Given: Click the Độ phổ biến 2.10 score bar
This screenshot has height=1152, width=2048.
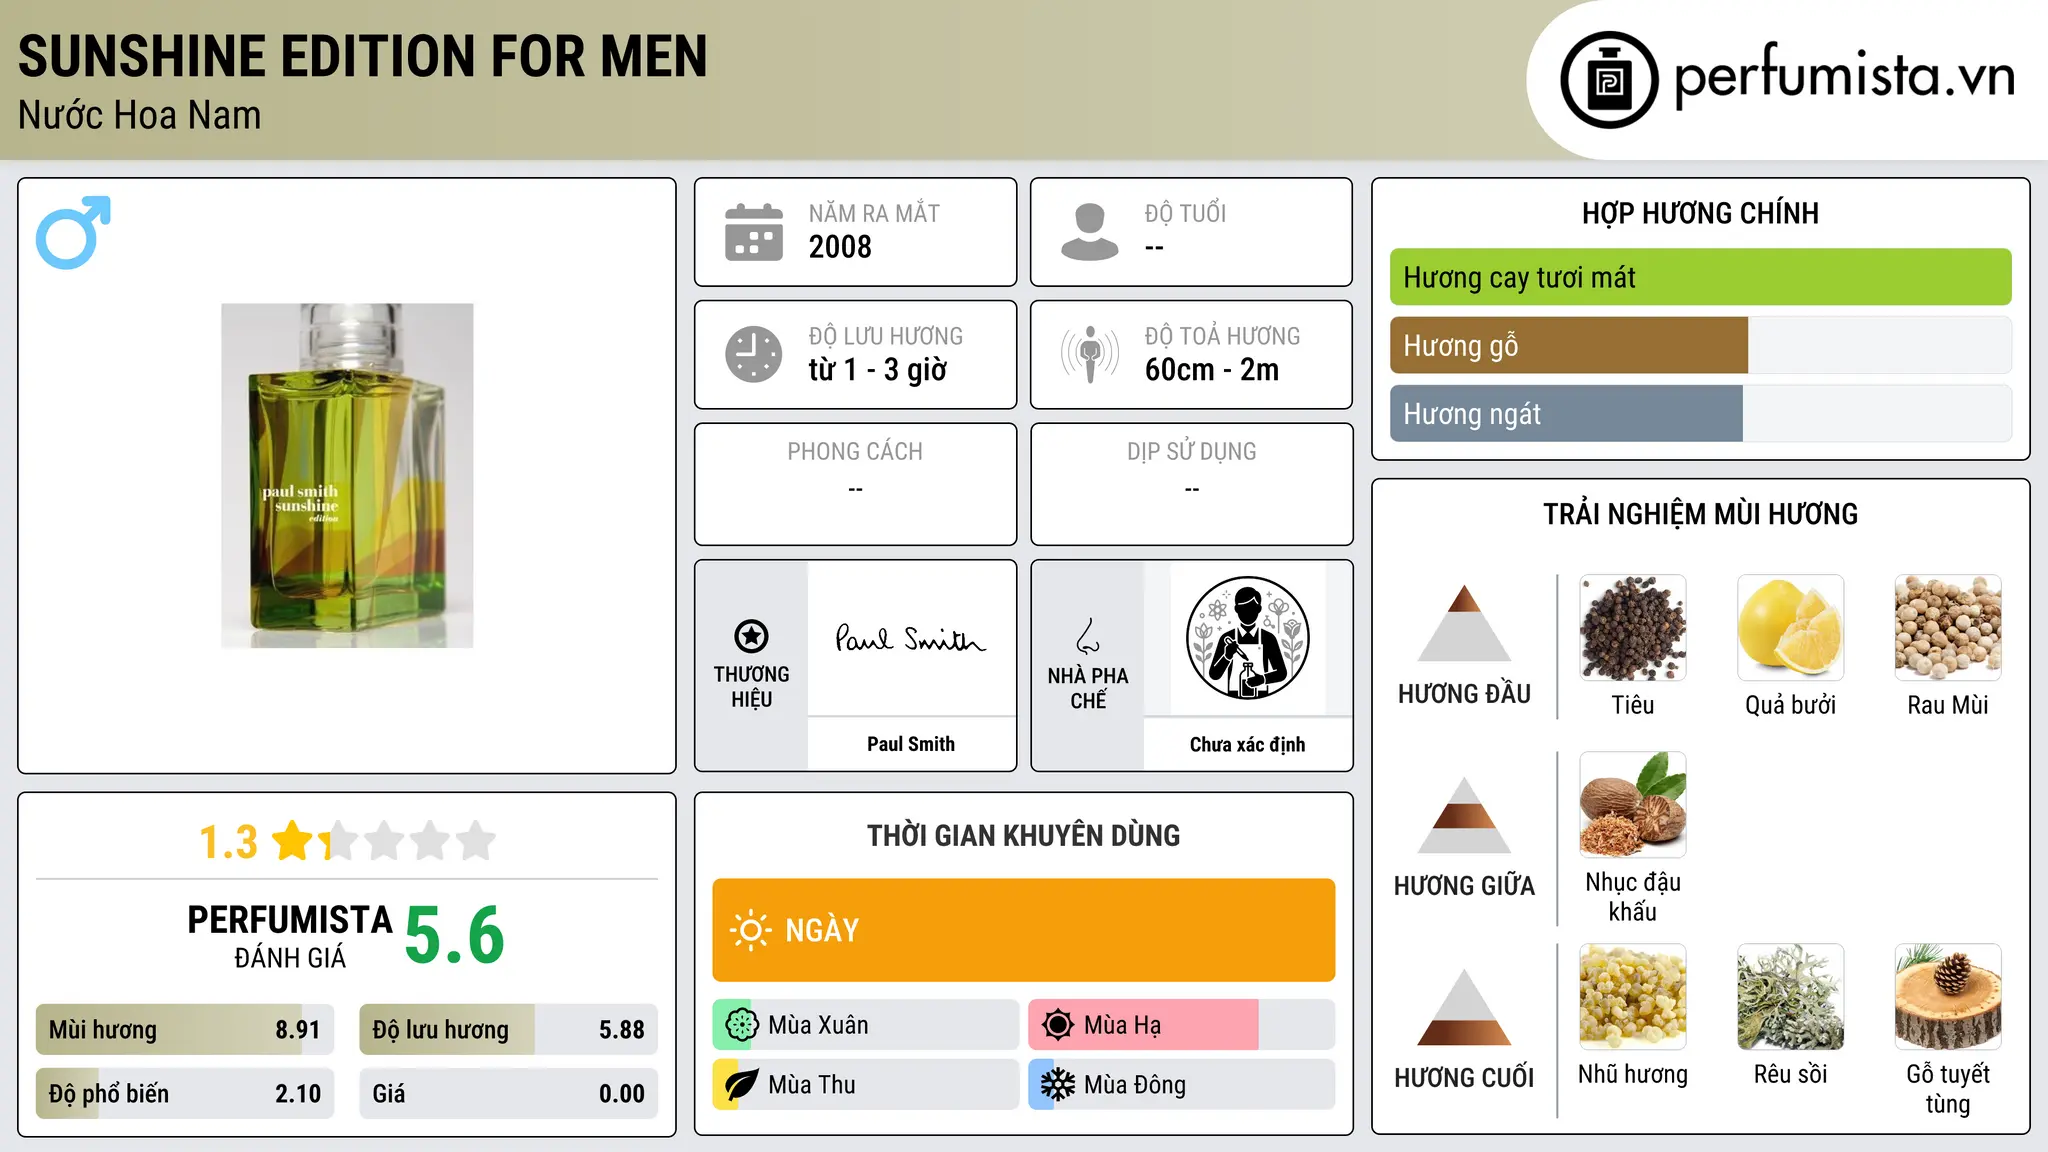Looking at the screenshot, I should [x=185, y=1094].
